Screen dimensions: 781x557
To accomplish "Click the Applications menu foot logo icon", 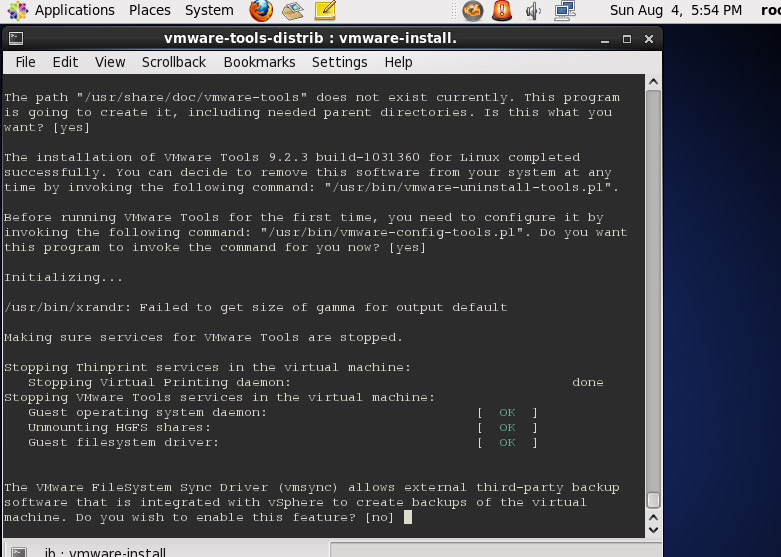I will click(x=17, y=10).
